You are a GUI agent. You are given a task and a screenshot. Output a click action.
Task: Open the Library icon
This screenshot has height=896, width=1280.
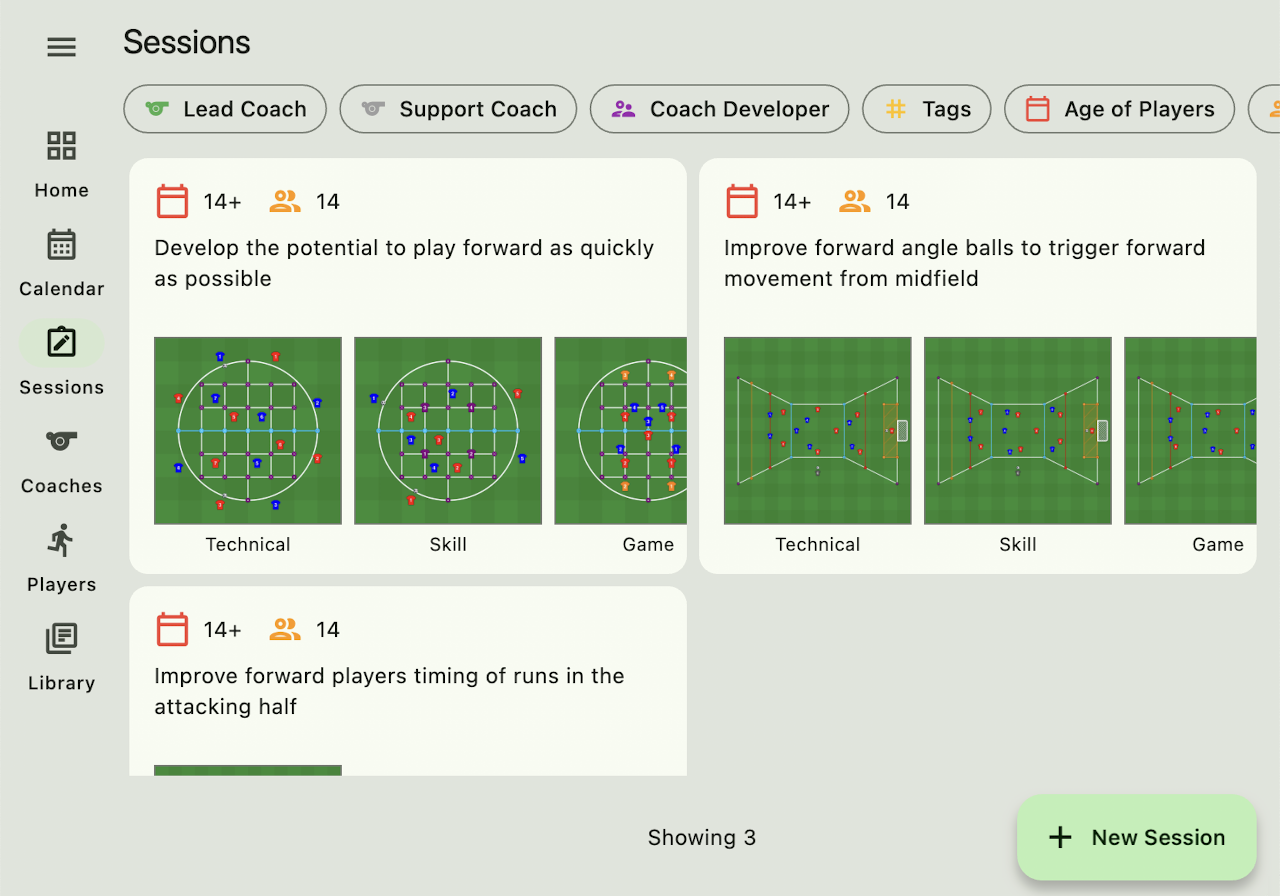(61, 639)
